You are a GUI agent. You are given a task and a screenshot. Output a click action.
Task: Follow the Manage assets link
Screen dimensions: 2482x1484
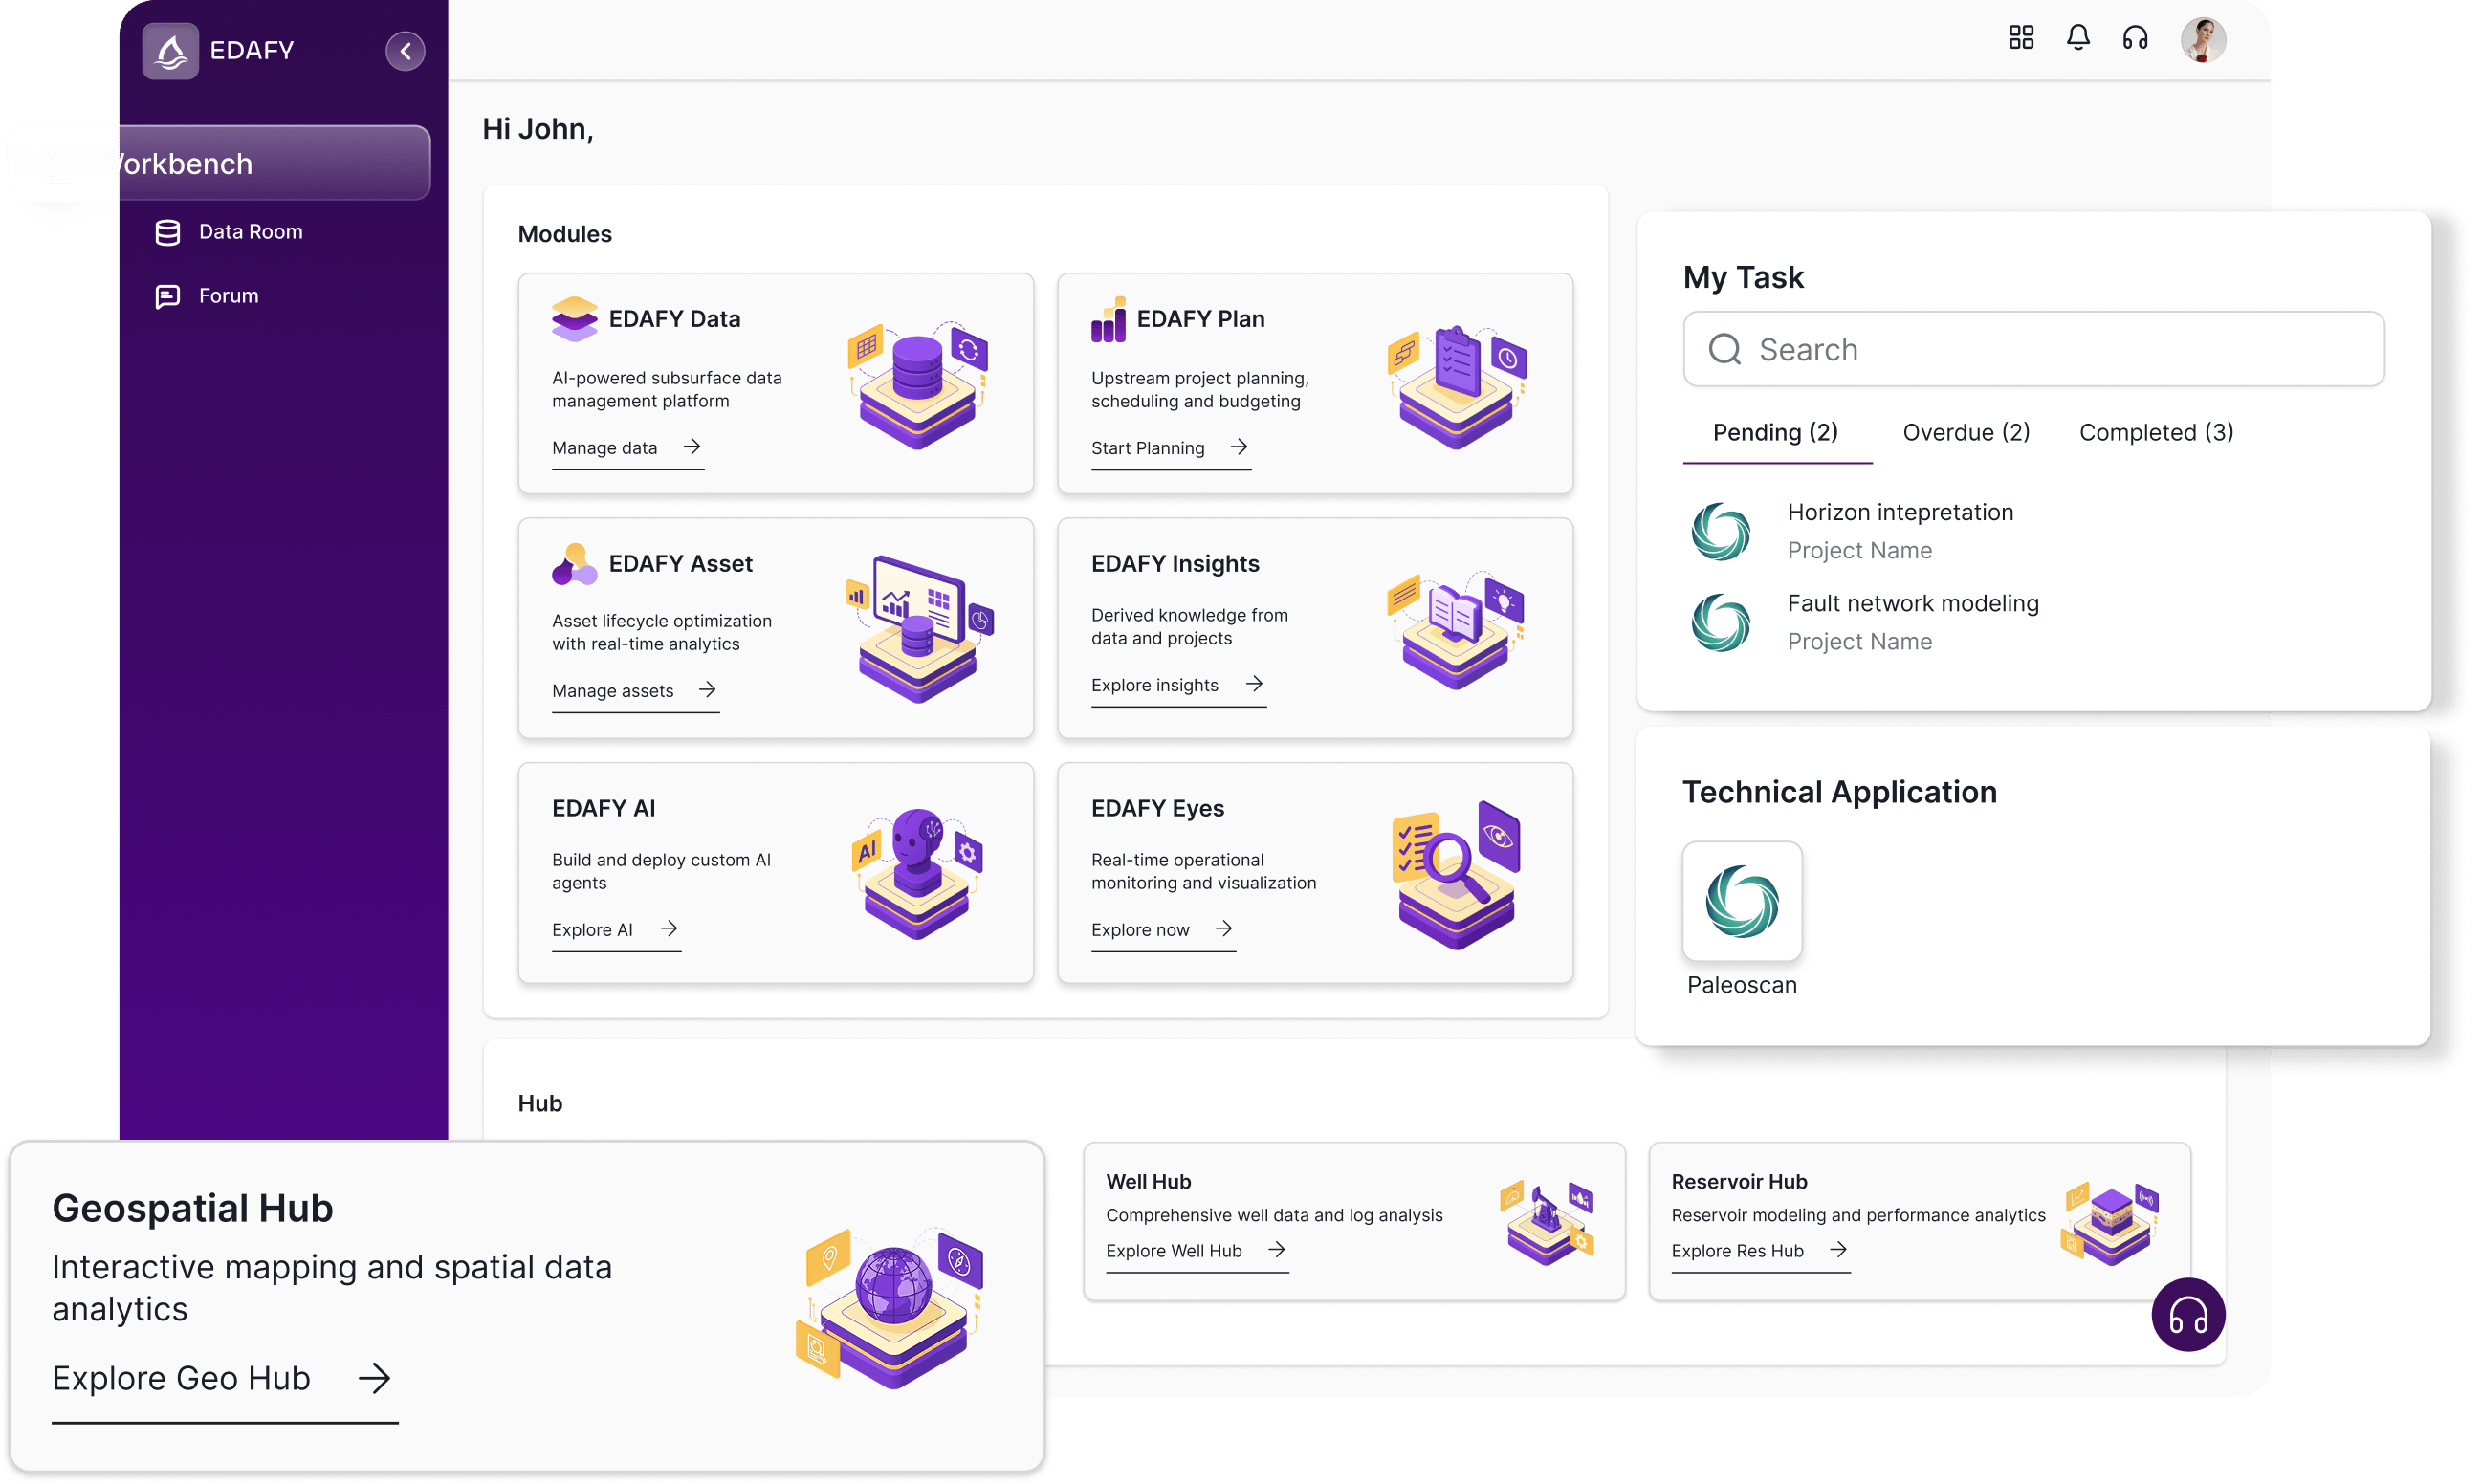coord(635,691)
